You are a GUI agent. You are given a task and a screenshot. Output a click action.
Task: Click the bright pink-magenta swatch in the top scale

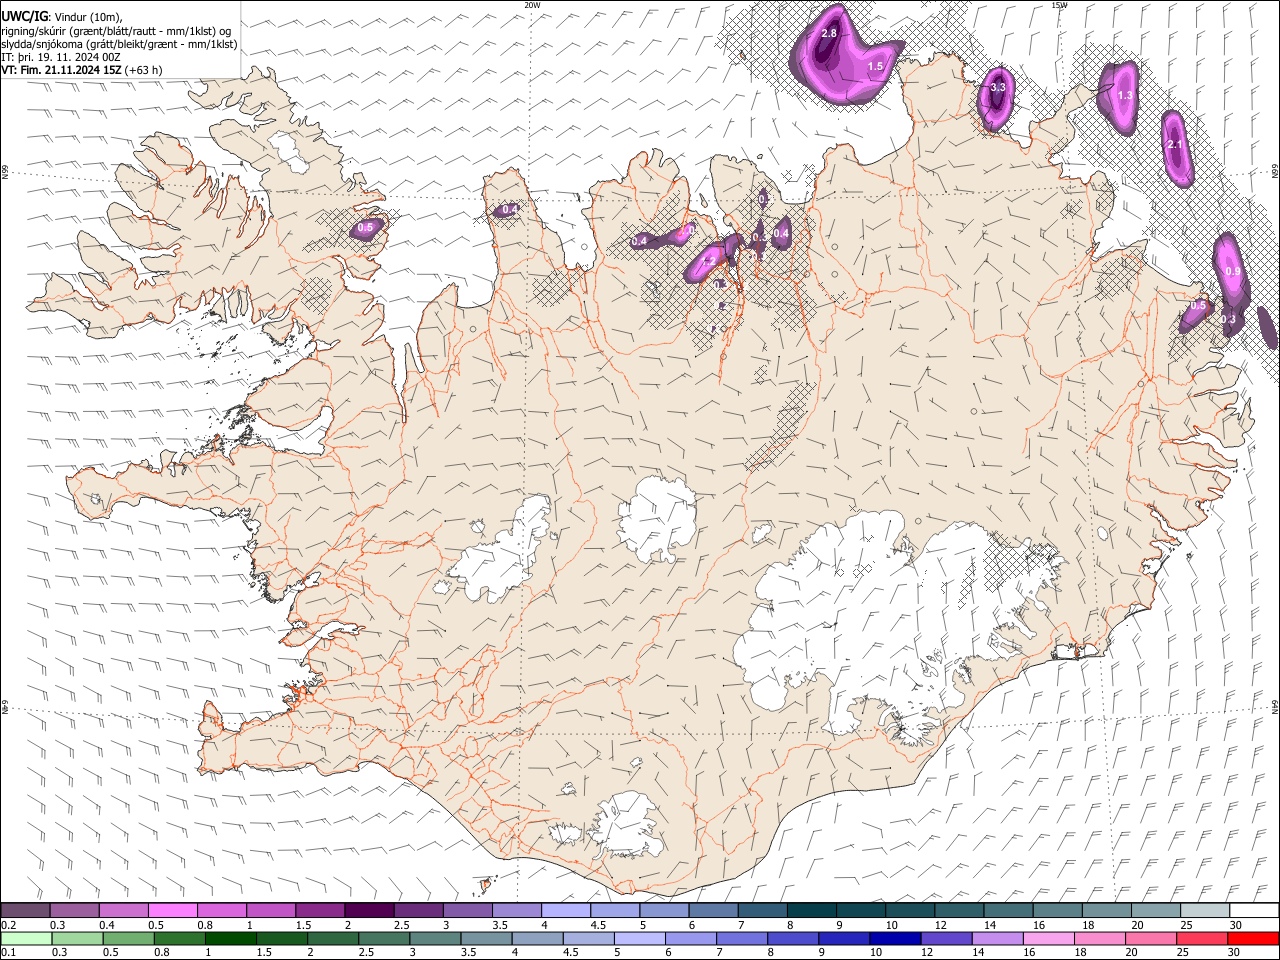point(172,910)
